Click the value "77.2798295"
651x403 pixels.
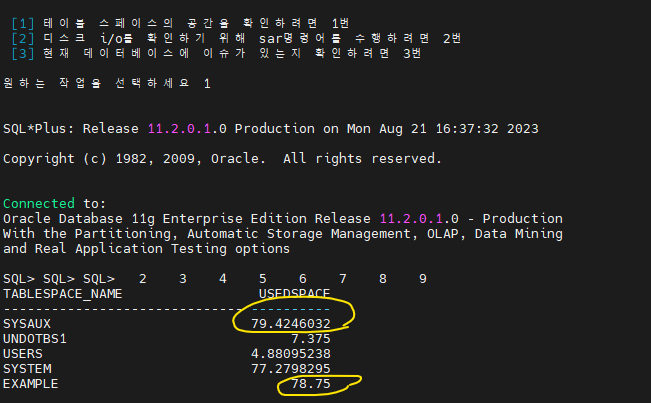(291, 369)
